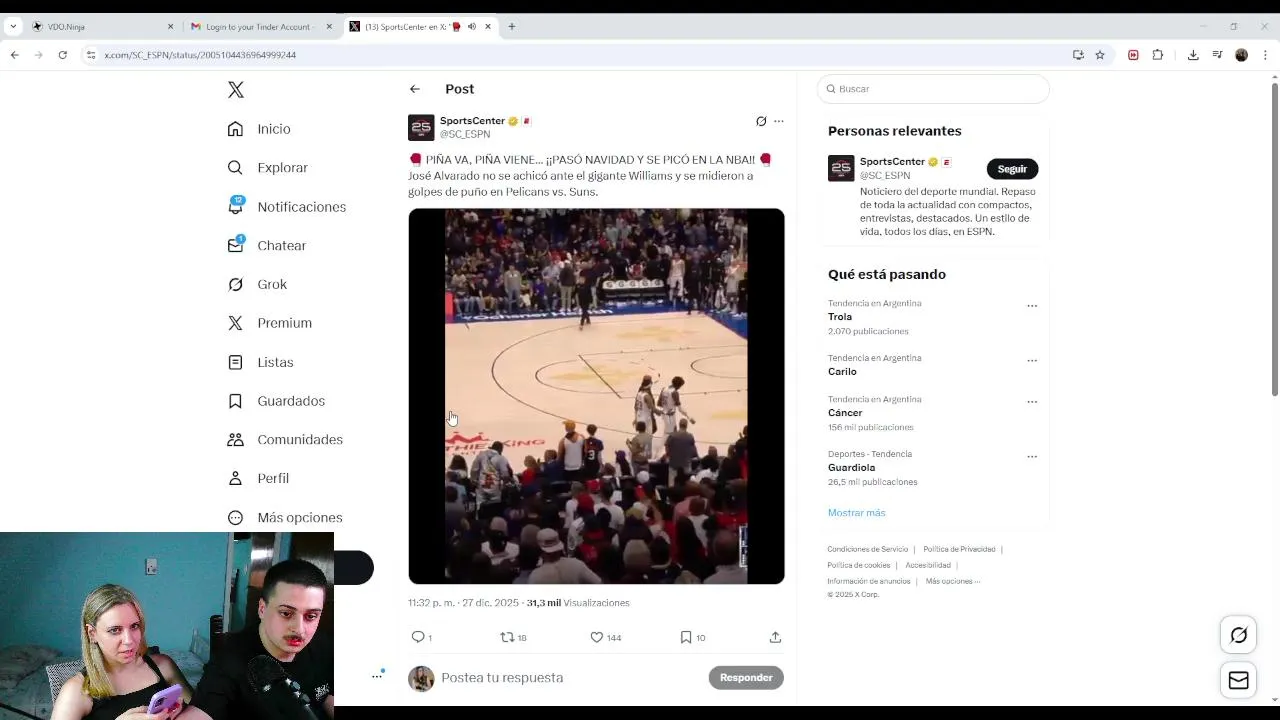Image resolution: width=1280 pixels, height=720 pixels.
Task: Open the tab search dropdown arrow
Action: 13,27
